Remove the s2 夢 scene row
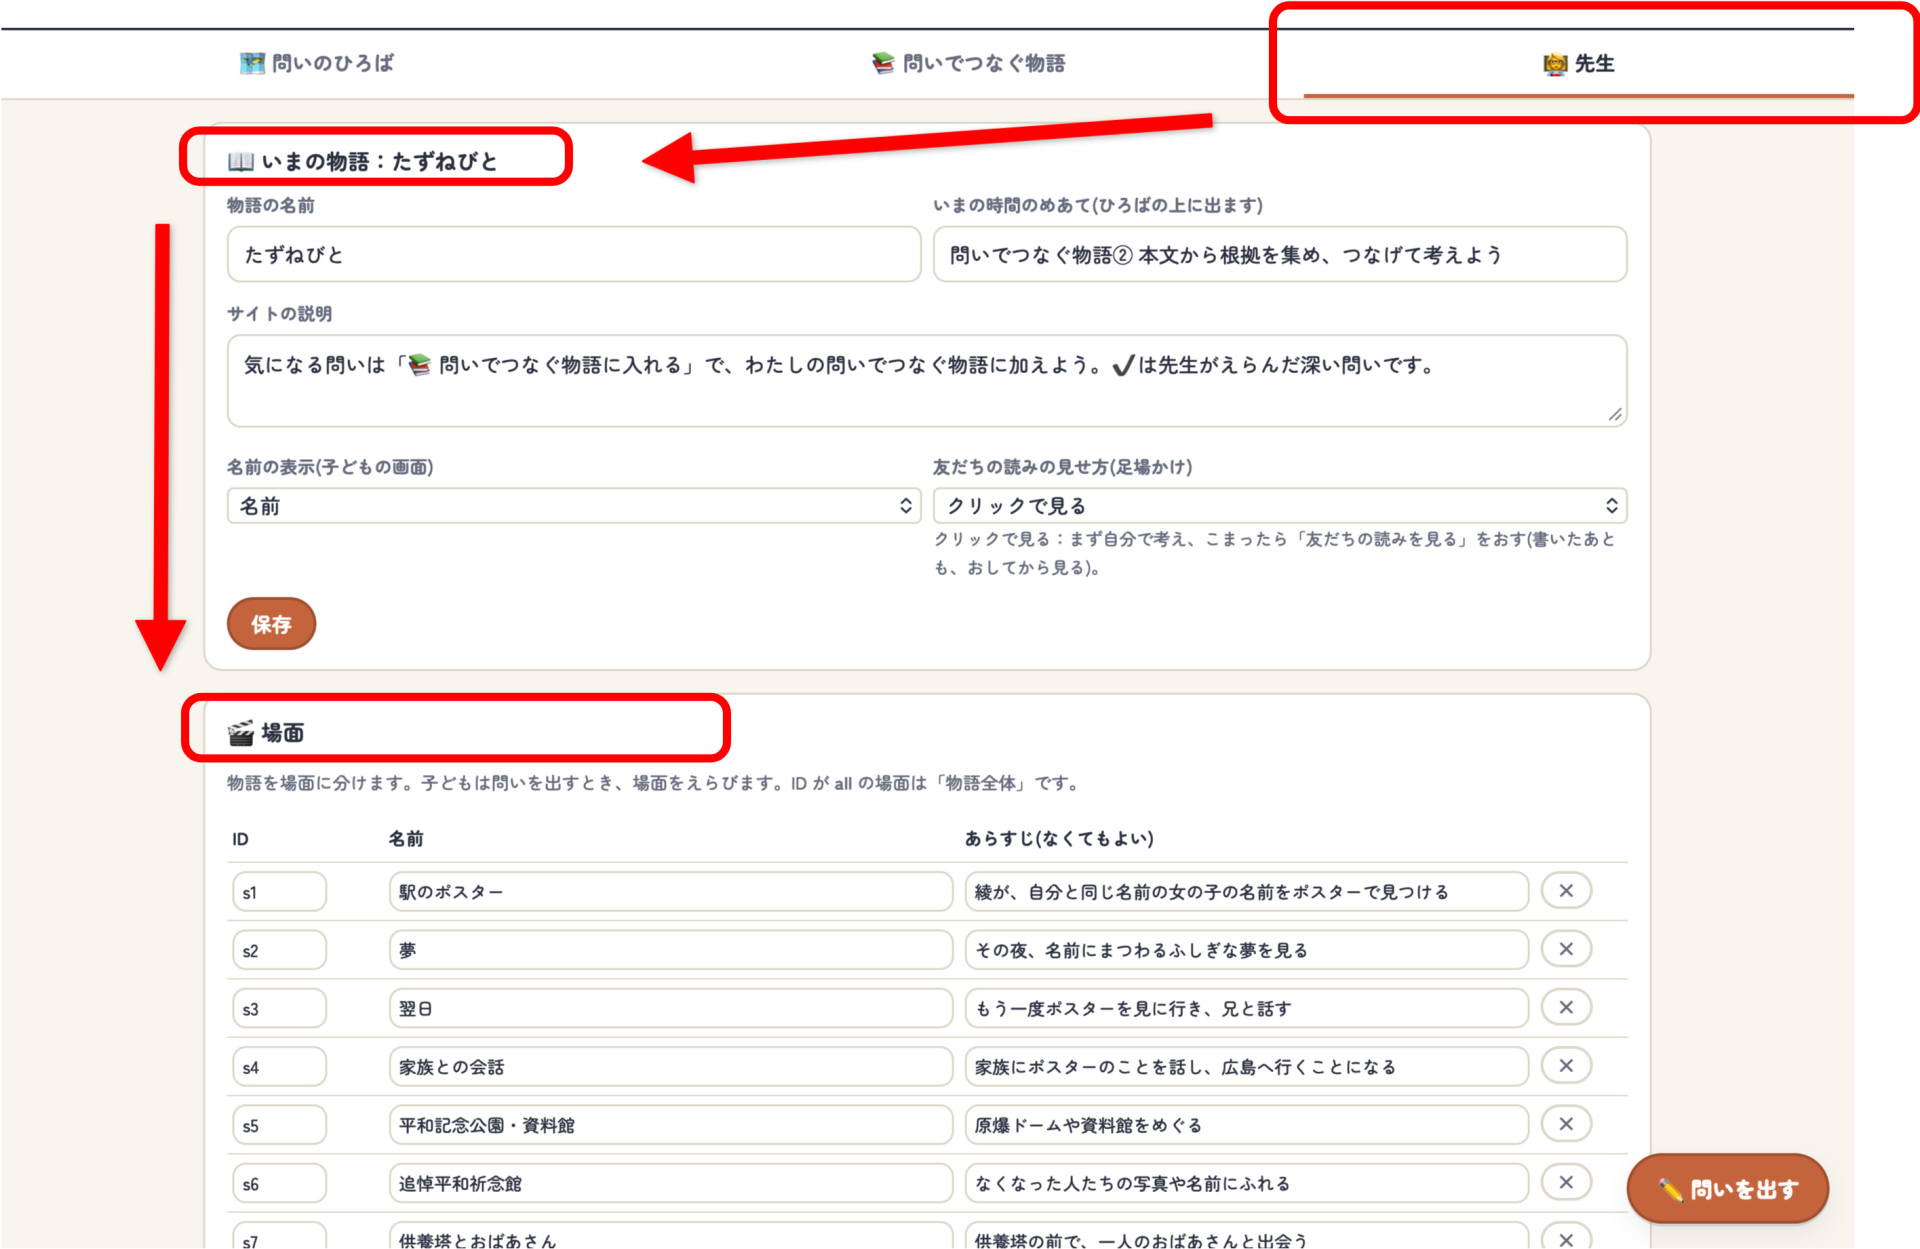 coord(1566,949)
